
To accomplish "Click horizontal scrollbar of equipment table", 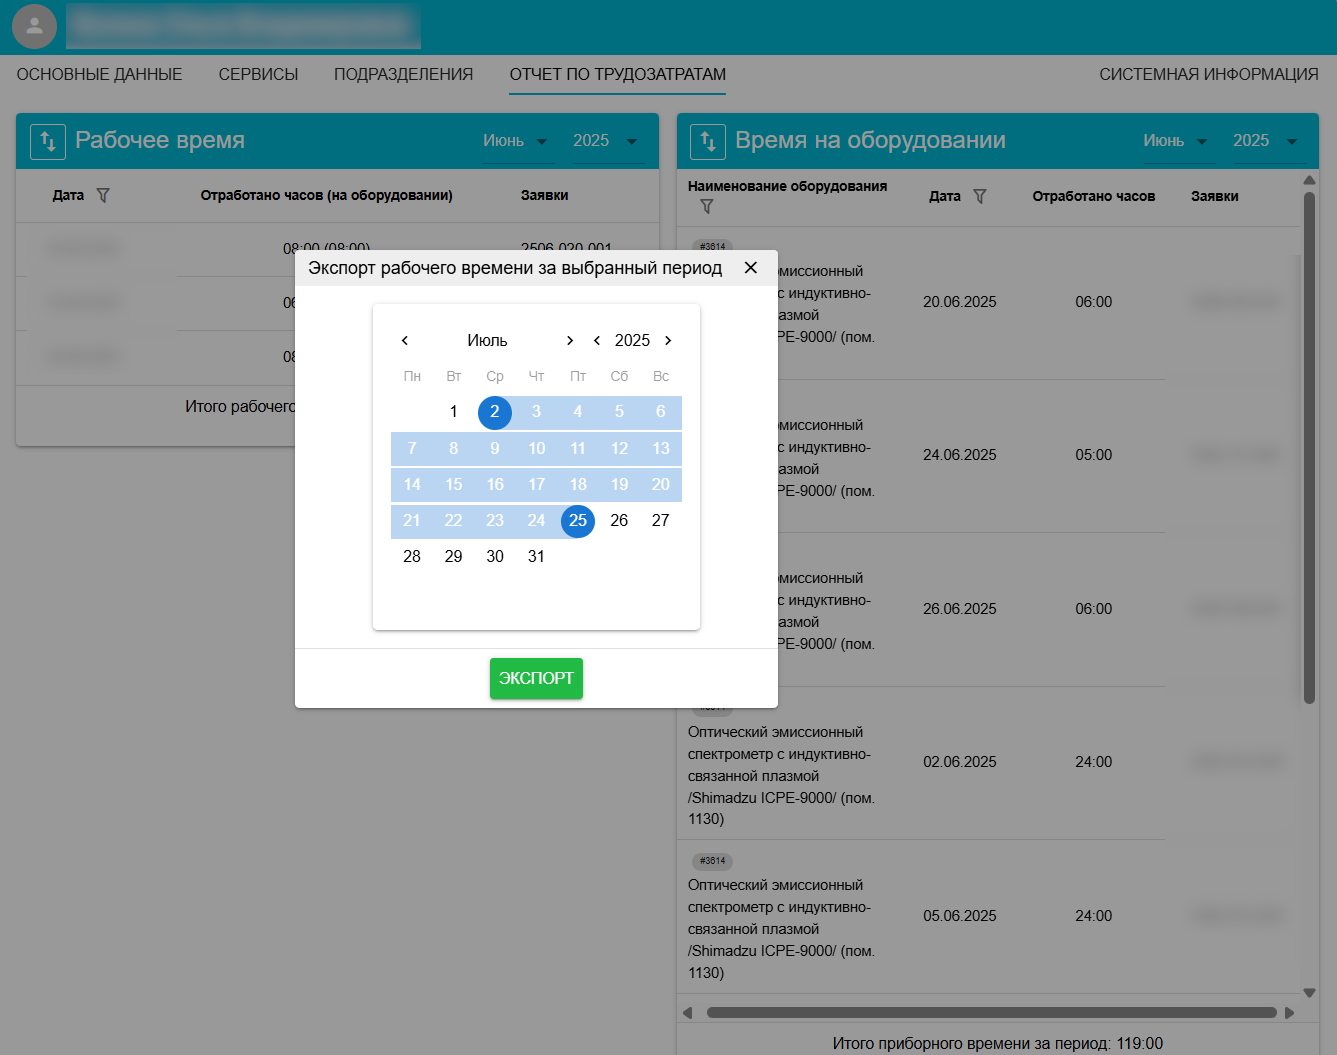I will [992, 1013].
